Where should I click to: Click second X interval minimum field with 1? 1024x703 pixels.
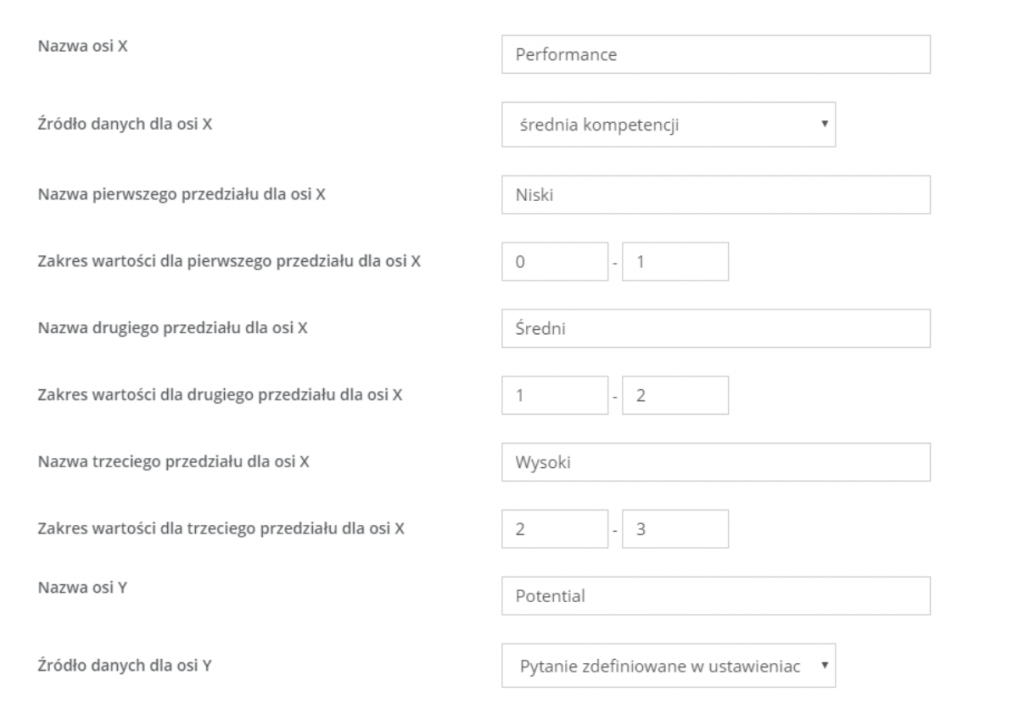[x=554, y=395]
